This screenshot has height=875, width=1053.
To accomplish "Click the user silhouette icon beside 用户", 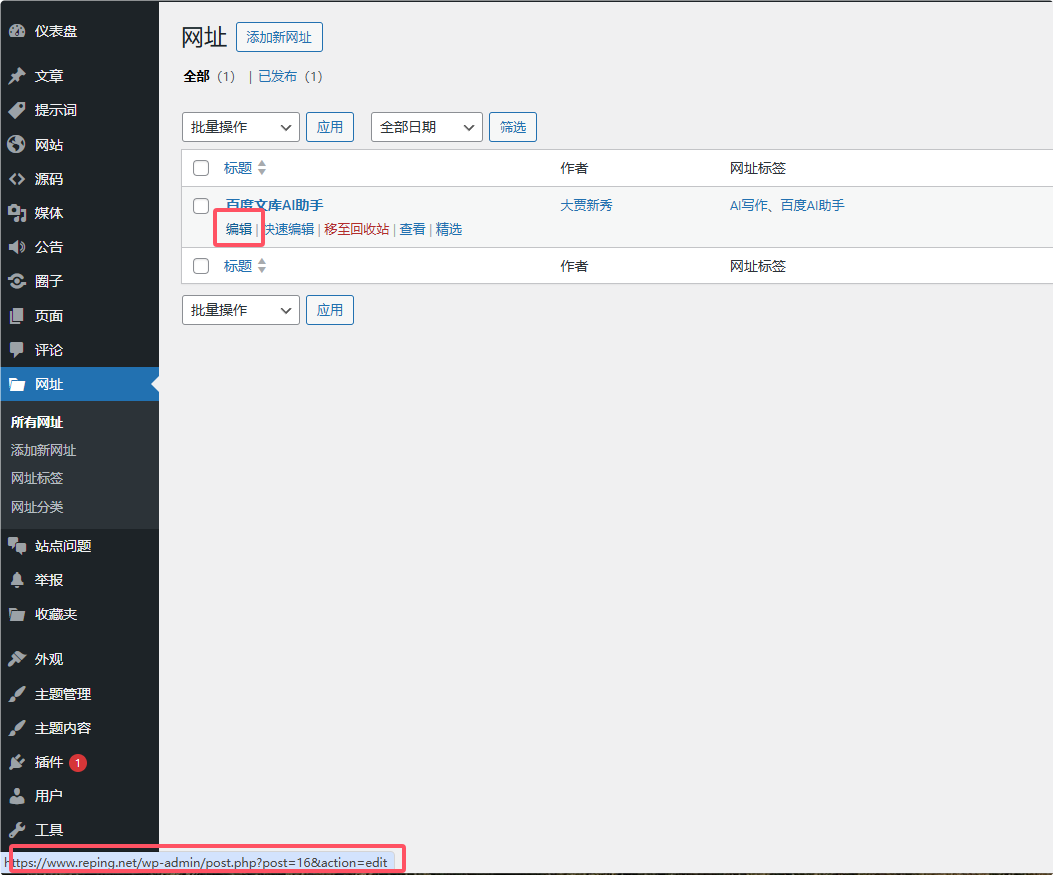I will [17, 796].
